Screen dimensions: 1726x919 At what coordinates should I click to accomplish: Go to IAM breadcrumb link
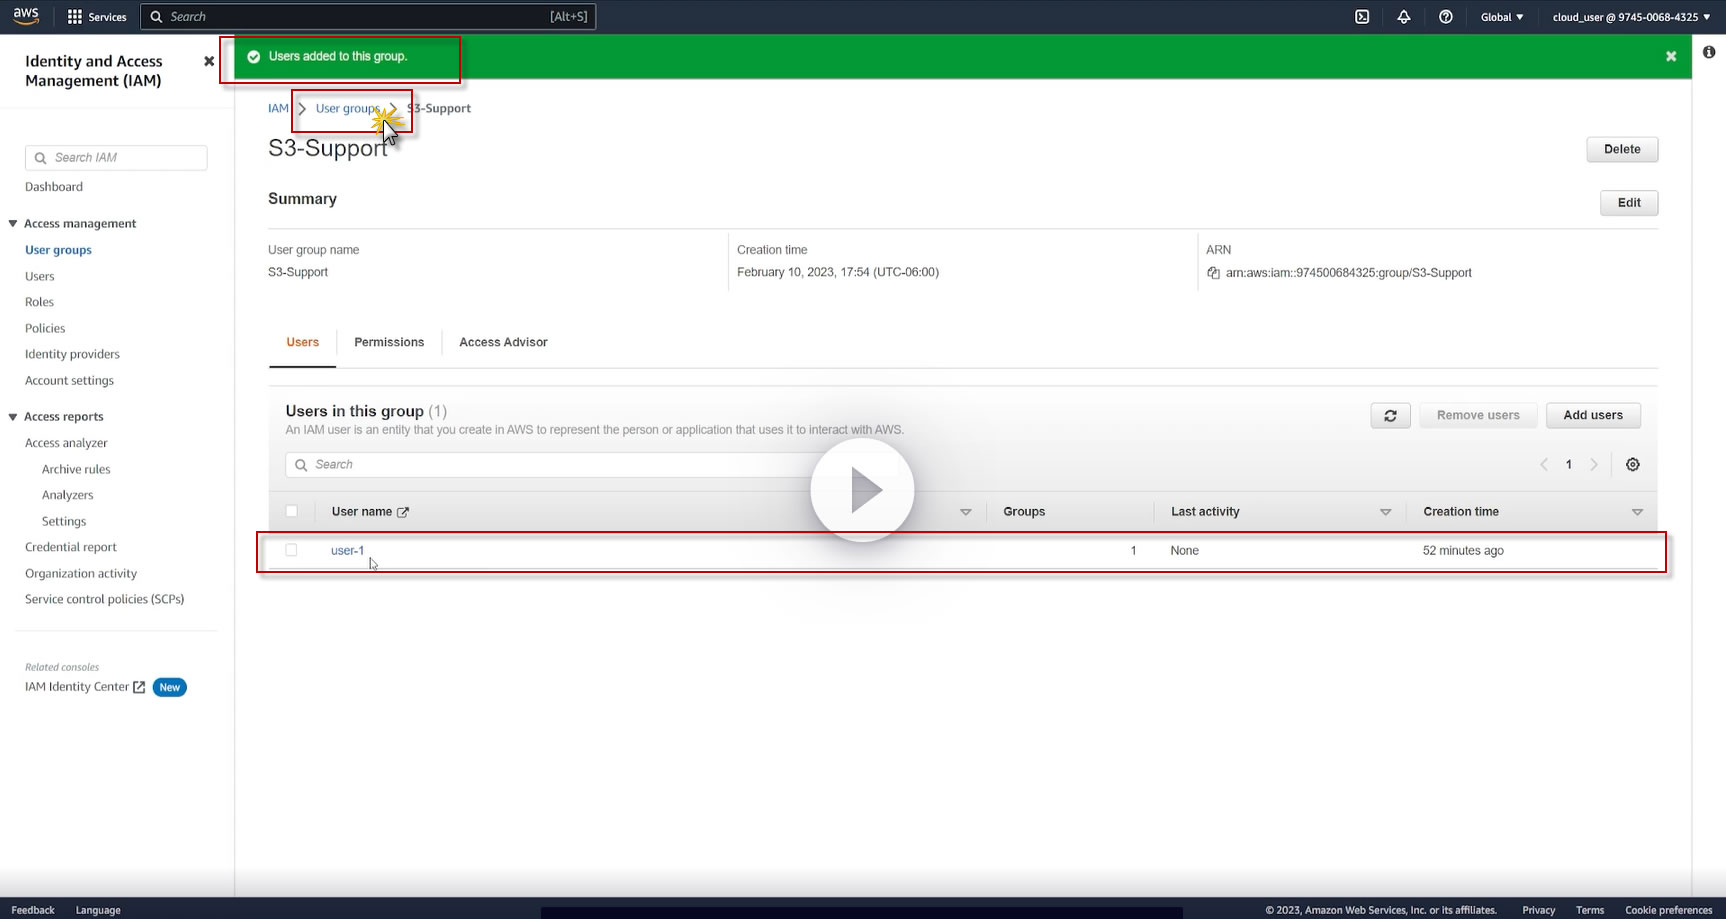[278, 109]
